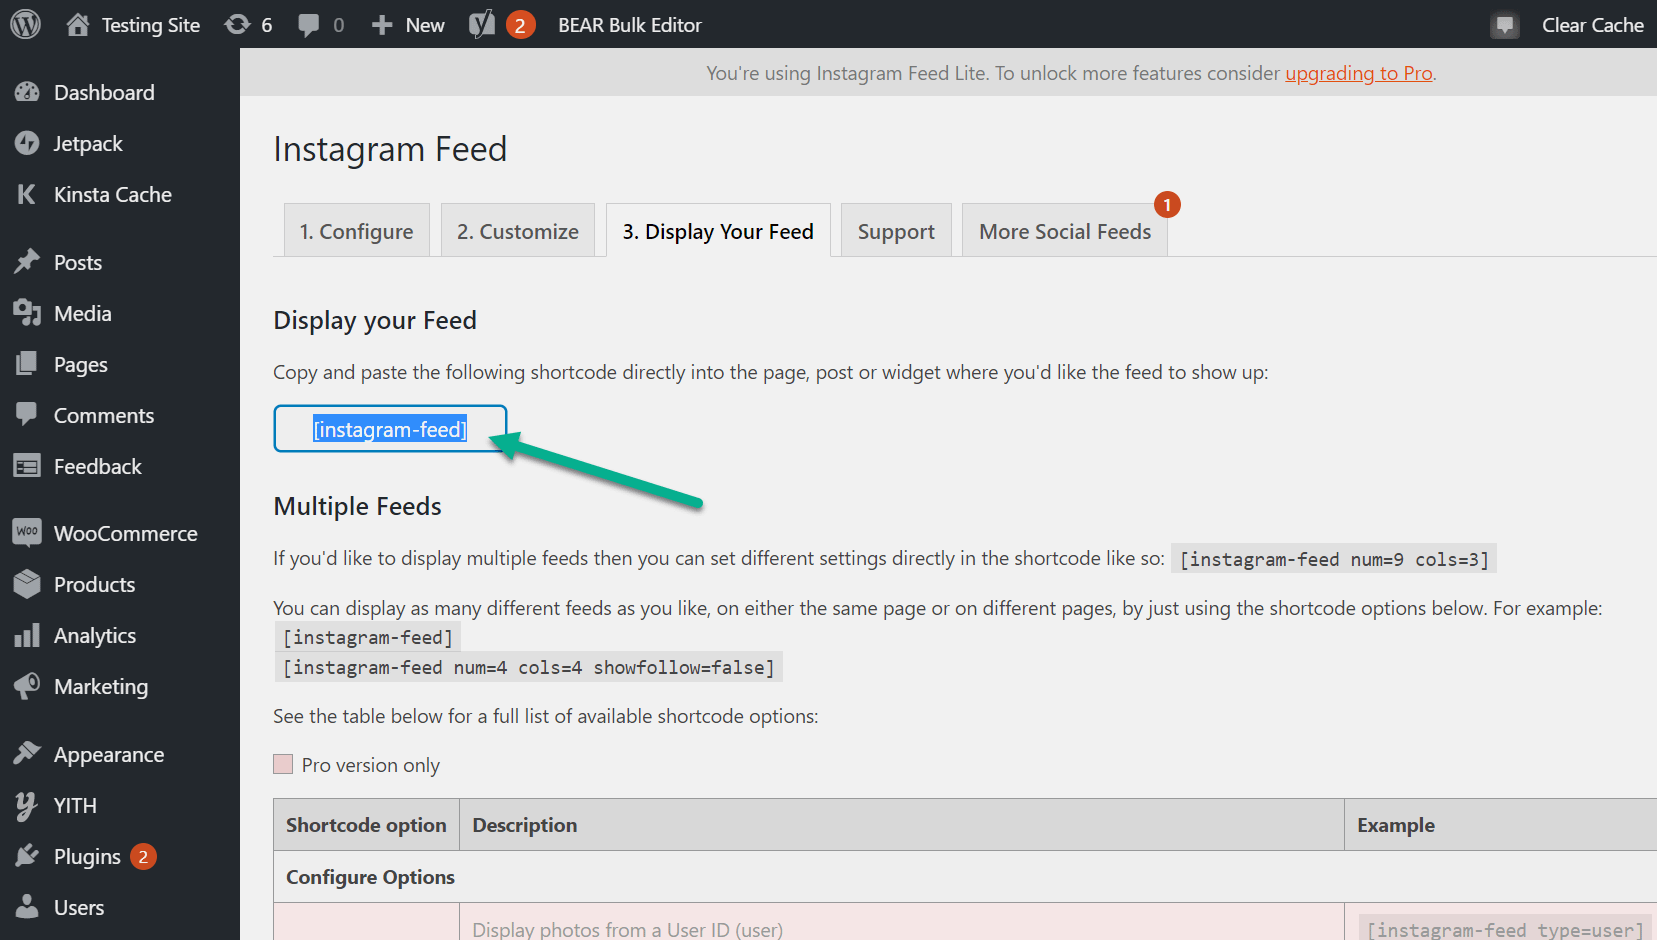Open the Customize tab
The height and width of the screenshot is (940, 1657).
point(517,230)
